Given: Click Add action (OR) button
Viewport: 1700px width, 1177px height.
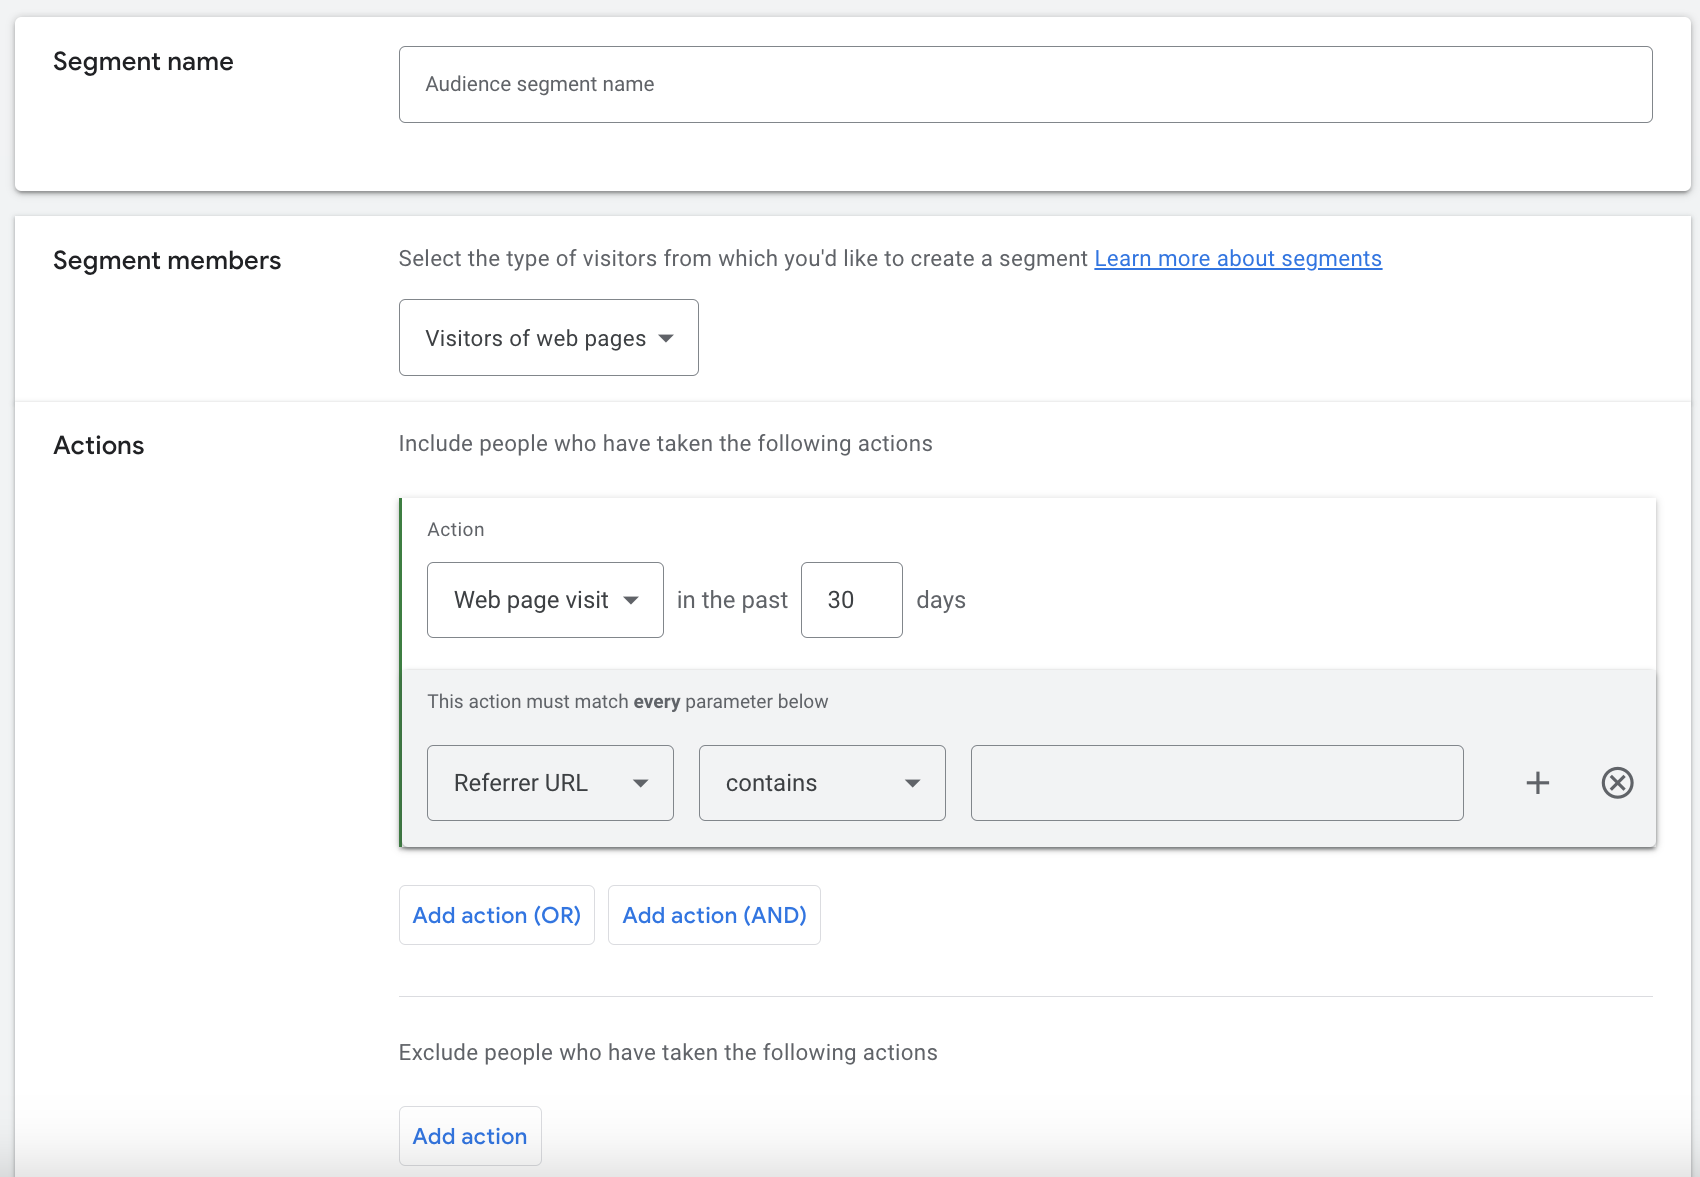Looking at the screenshot, I should pos(497,915).
